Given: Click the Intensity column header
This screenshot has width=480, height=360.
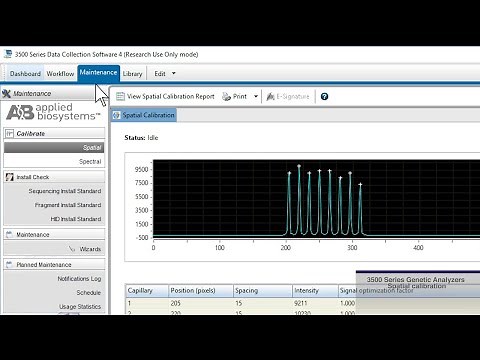Looking at the screenshot, I should (x=315, y=291).
